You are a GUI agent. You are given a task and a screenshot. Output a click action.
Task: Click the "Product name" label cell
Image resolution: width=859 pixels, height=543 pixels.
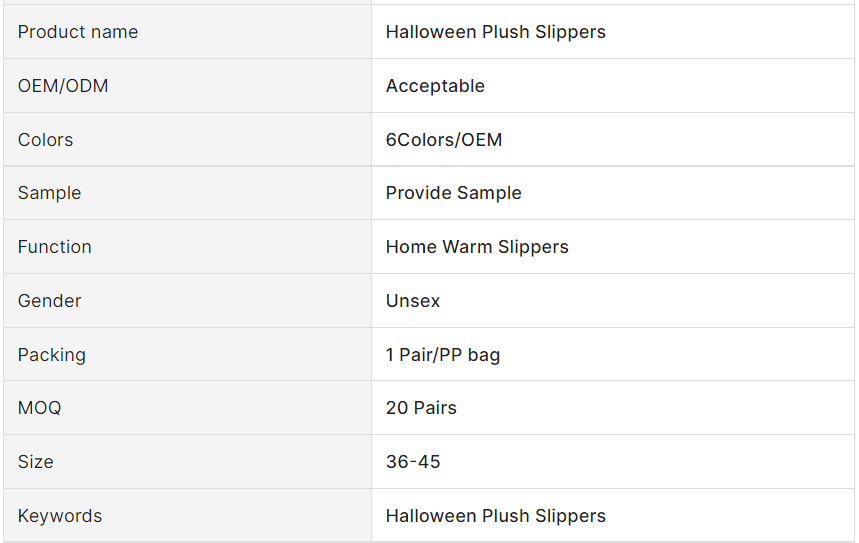[x=78, y=32]
